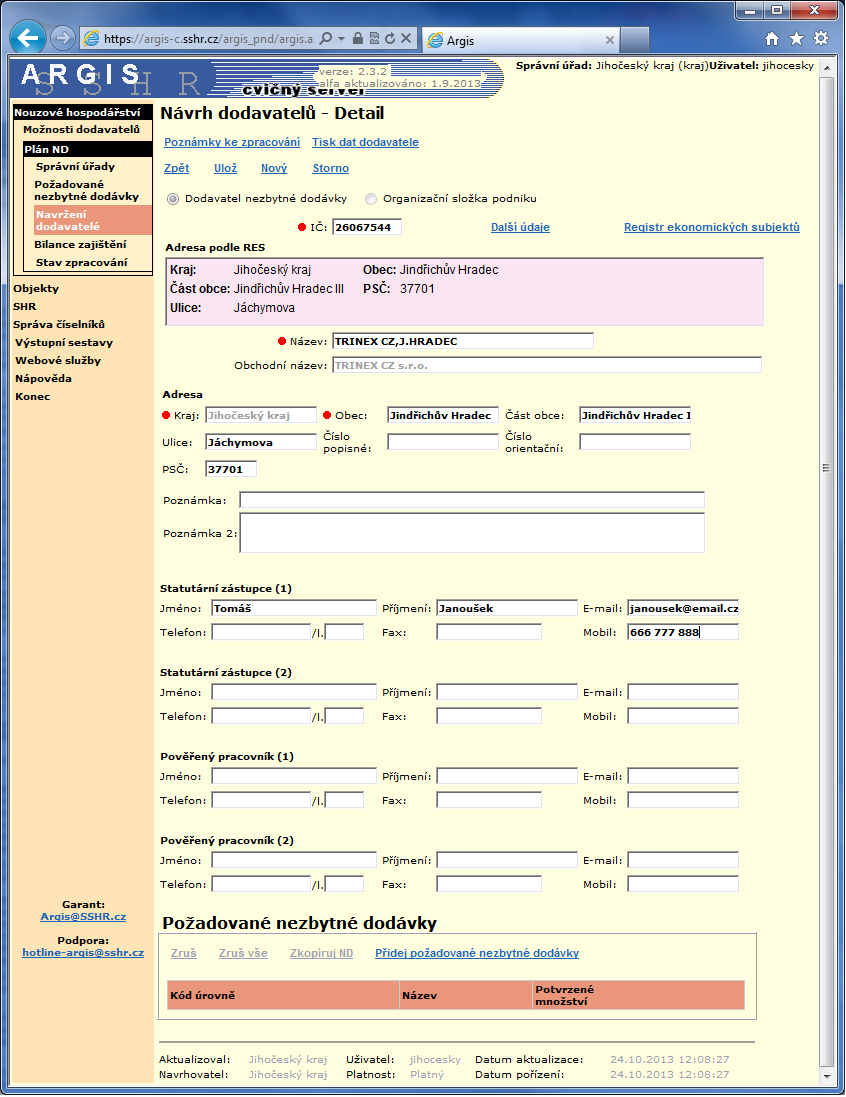846x1097 pixels.
Task: Click the security lock icon in address bar
Action: click(x=358, y=38)
